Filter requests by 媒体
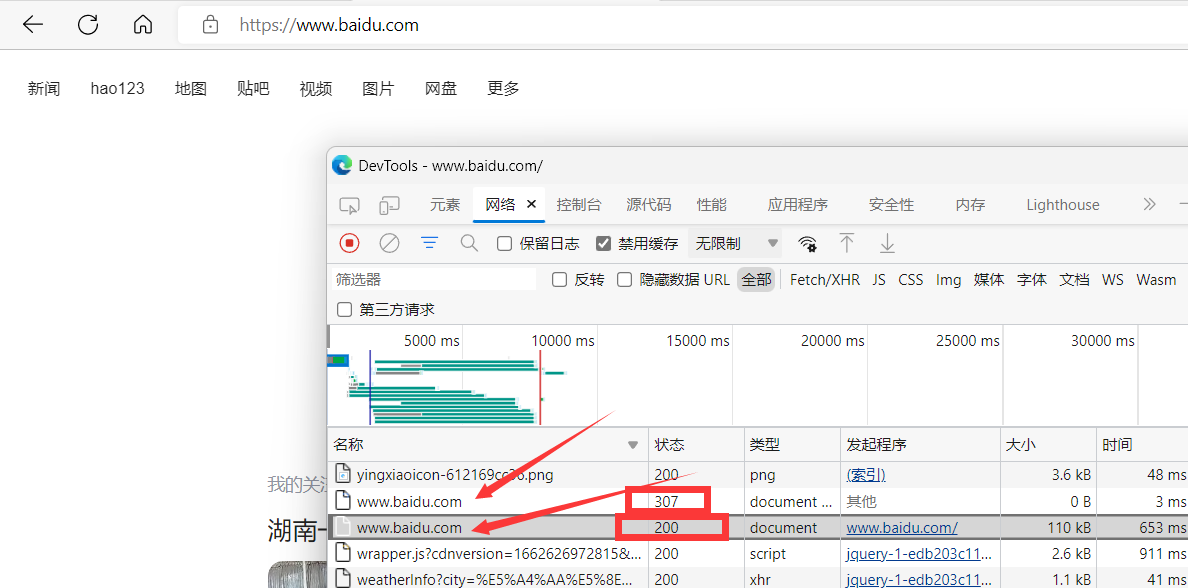The image size is (1188, 588). pyautogui.click(x=989, y=280)
